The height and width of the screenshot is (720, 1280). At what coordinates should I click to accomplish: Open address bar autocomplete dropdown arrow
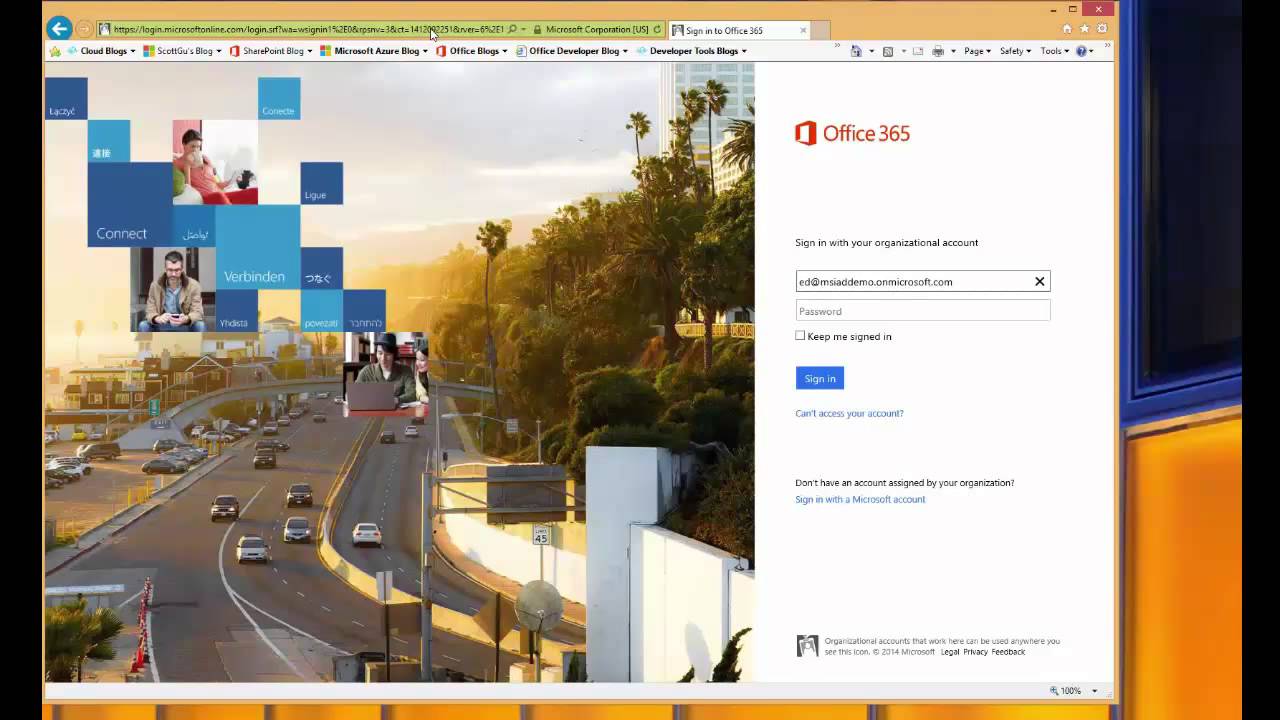pos(523,30)
